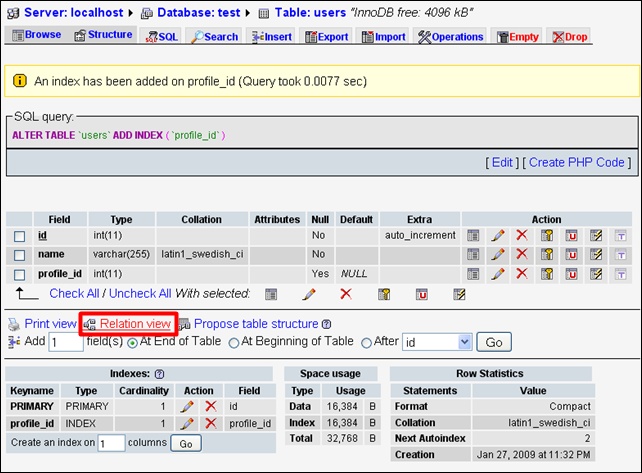Viewport: 642px width, 473px height.
Task: Add index on name field
Action: (596, 254)
